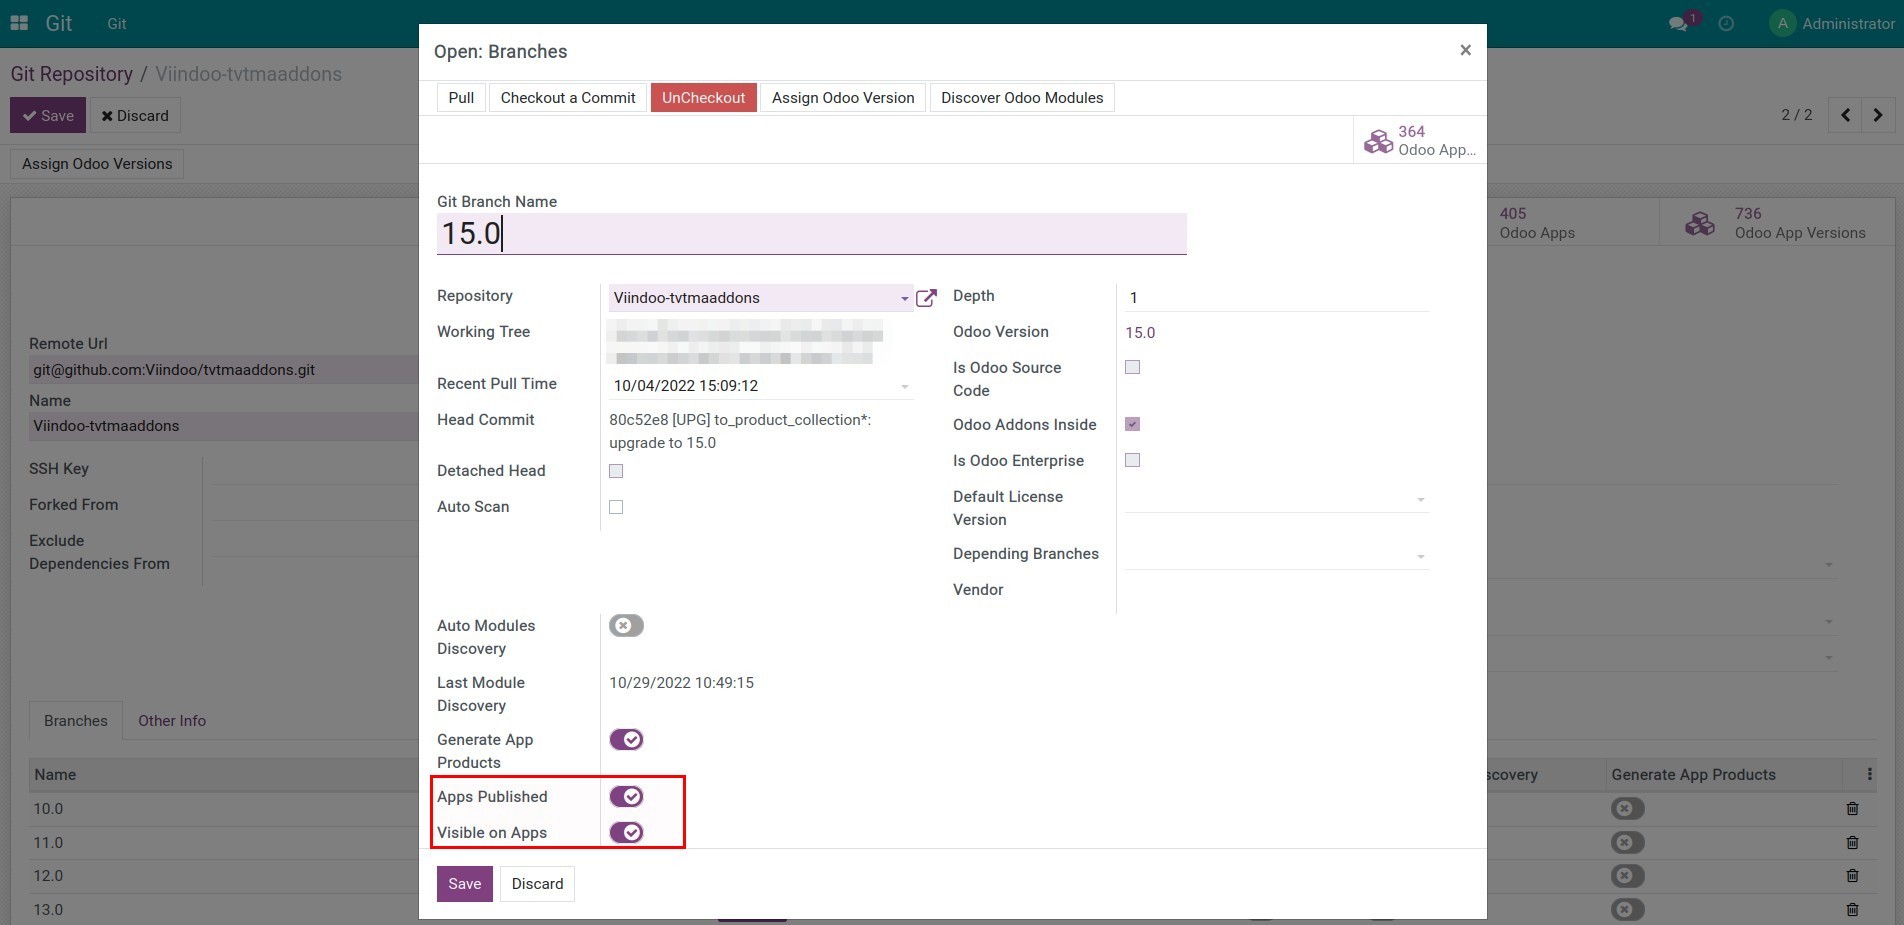
Task: Open the conversations message icon
Action: 1678,24
